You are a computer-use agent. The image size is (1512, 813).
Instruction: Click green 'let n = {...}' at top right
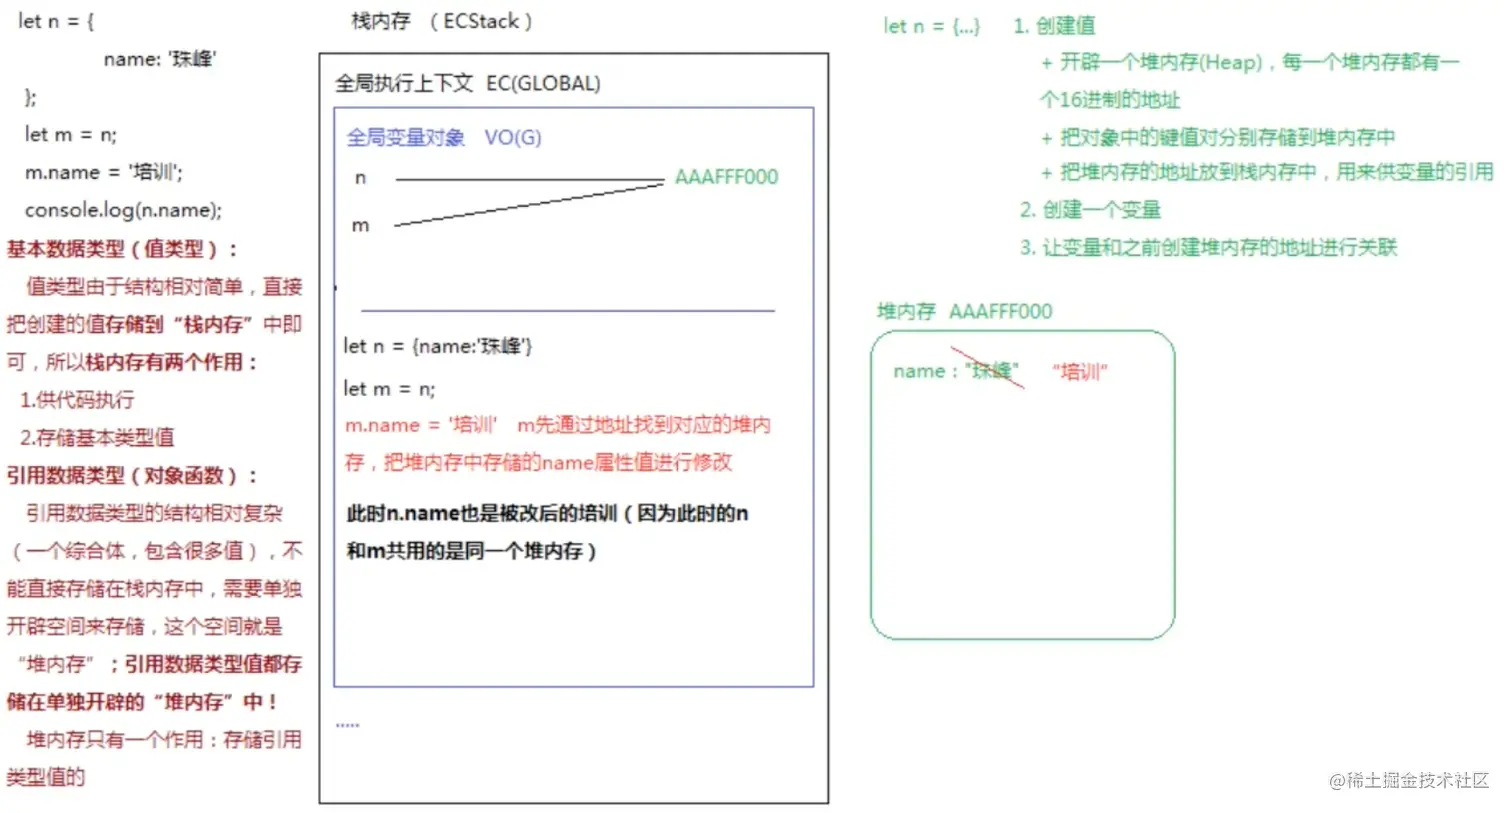tap(932, 26)
